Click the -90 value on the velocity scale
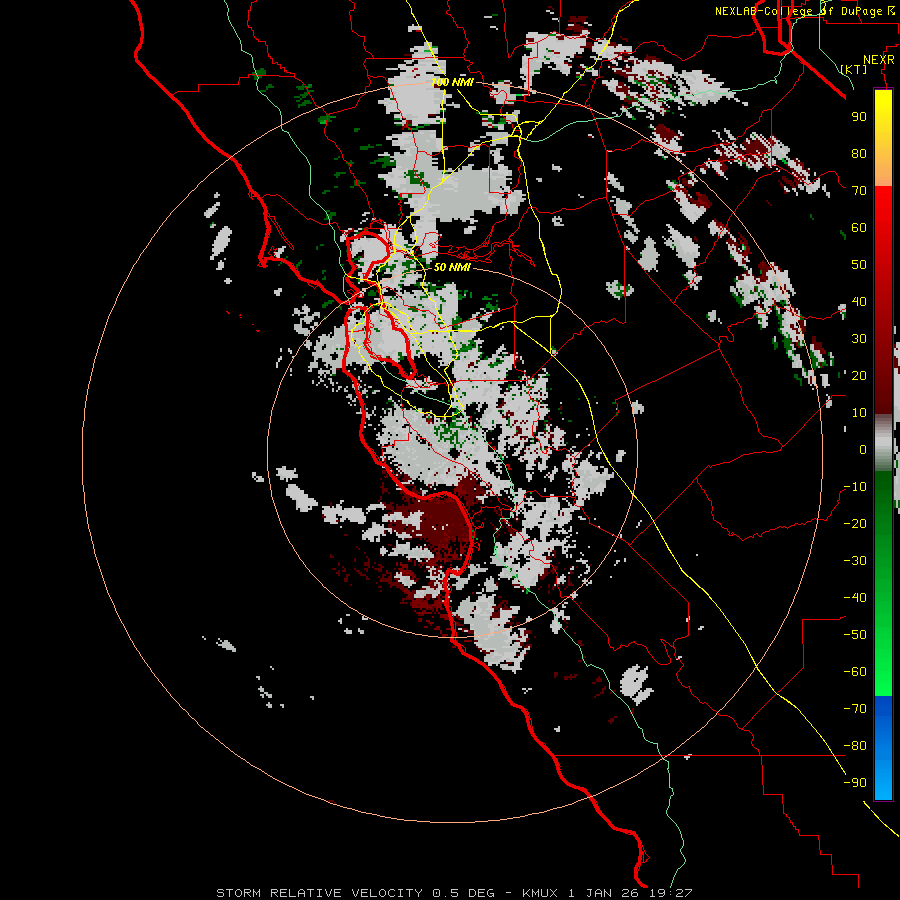Image resolution: width=900 pixels, height=900 pixels. pyautogui.click(x=855, y=783)
